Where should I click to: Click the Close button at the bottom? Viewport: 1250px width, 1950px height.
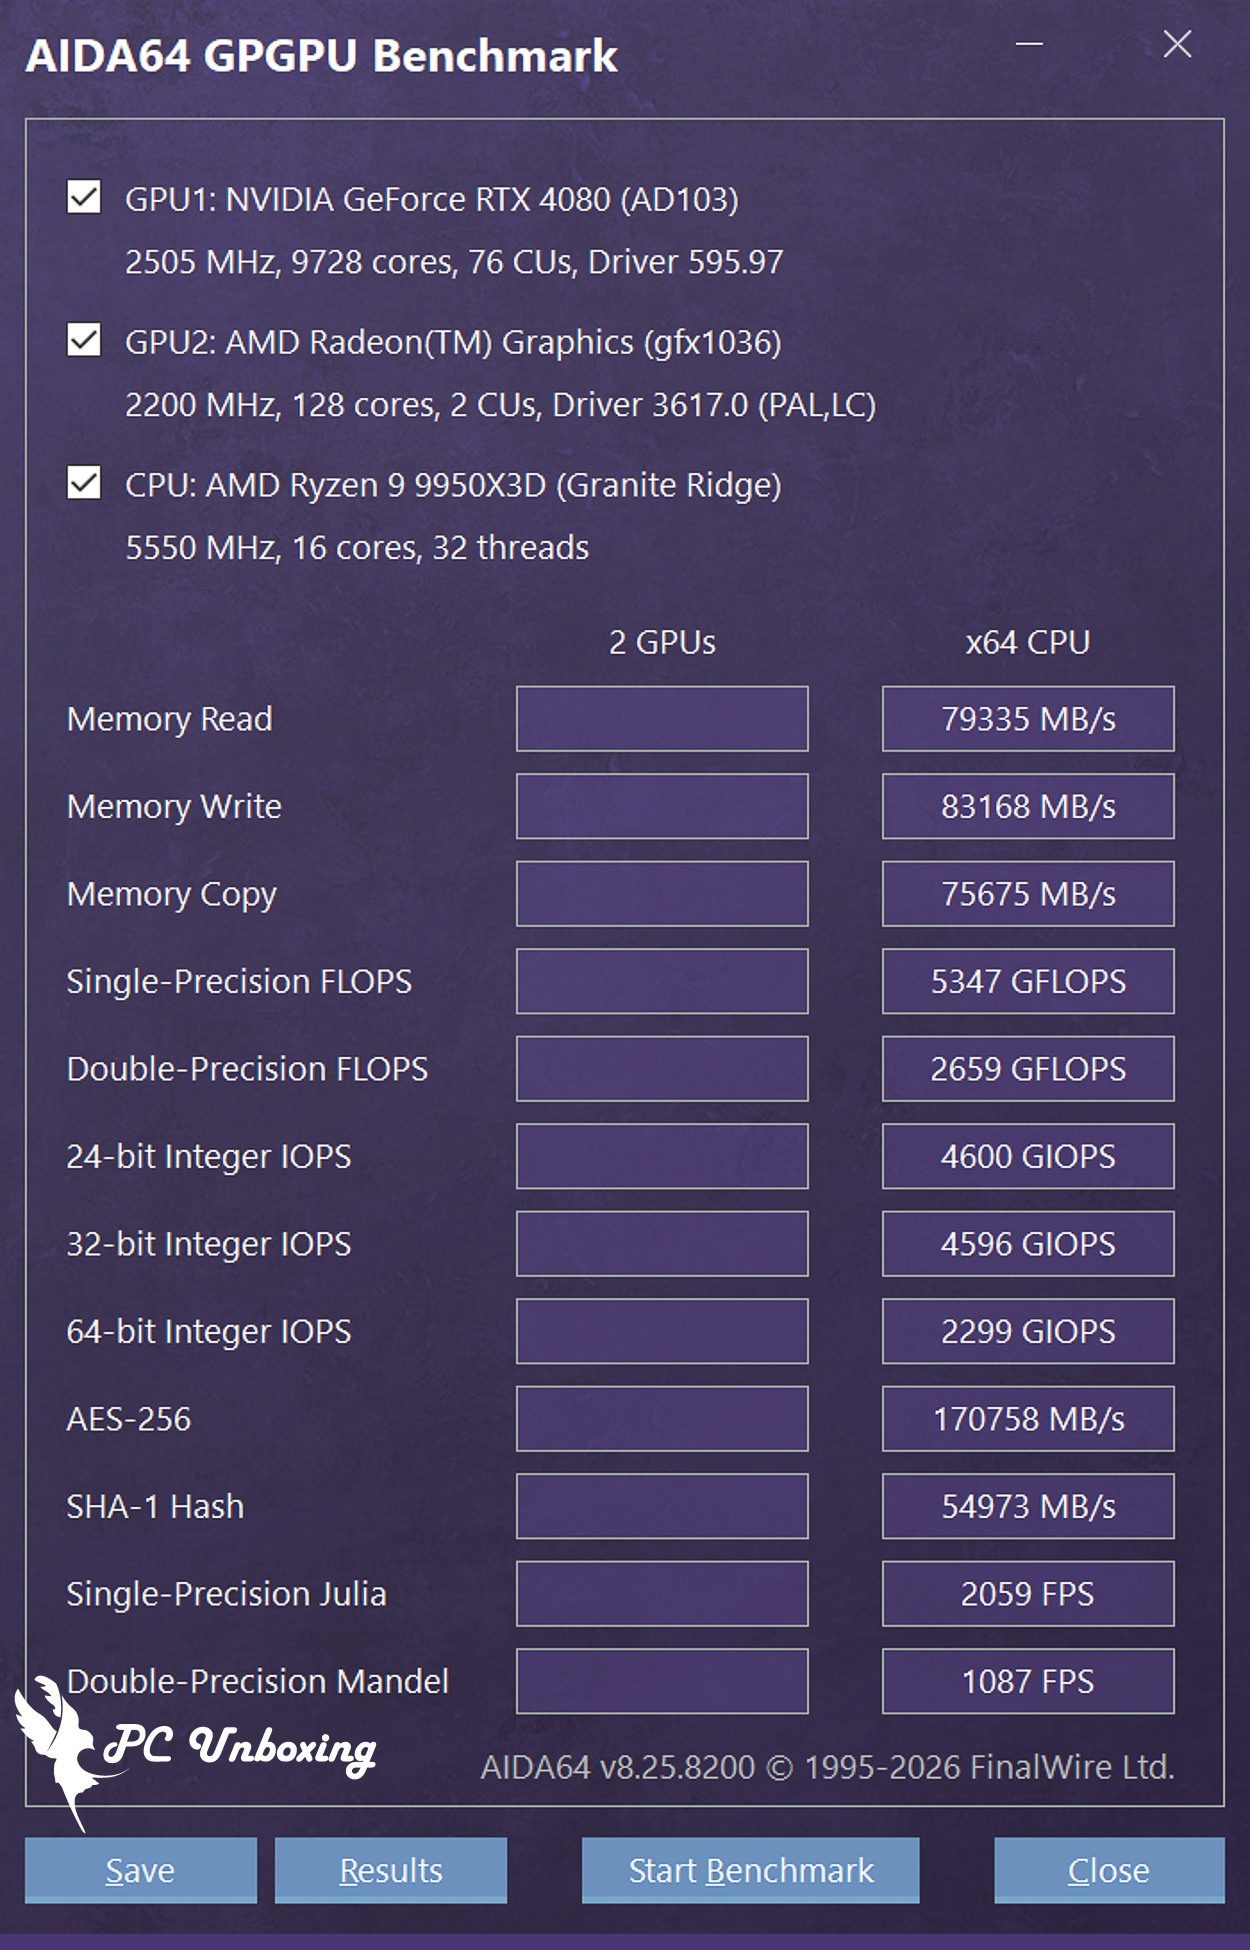[x=1108, y=1869]
